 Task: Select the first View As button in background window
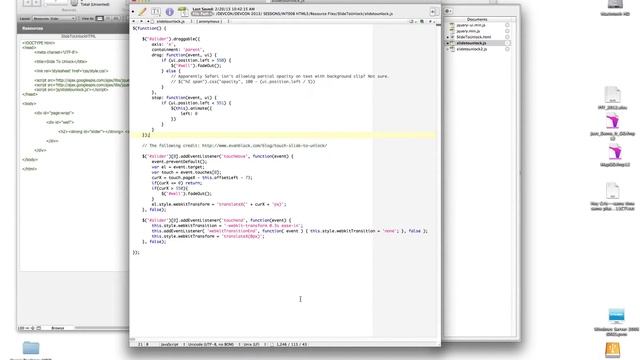coord(100,18)
